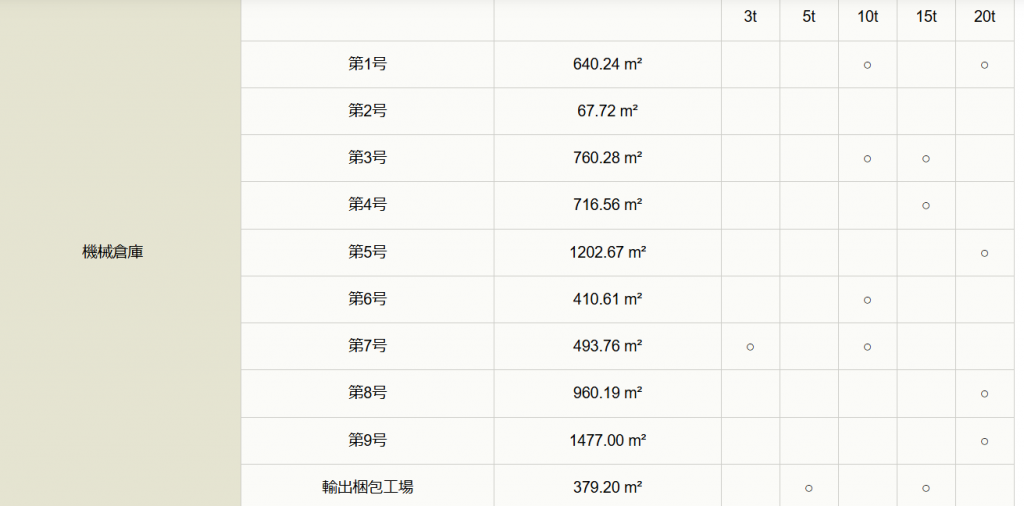The image size is (1024, 506).
Task: Click the 10t circle mark for 第1号
Action: tap(867, 65)
